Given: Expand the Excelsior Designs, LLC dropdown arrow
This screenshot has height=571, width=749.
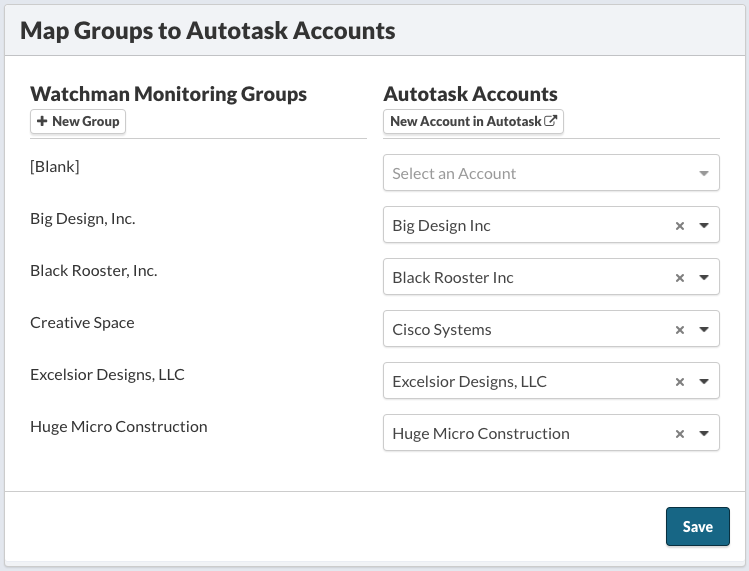Looking at the screenshot, I should pyautogui.click(x=703, y=382).
